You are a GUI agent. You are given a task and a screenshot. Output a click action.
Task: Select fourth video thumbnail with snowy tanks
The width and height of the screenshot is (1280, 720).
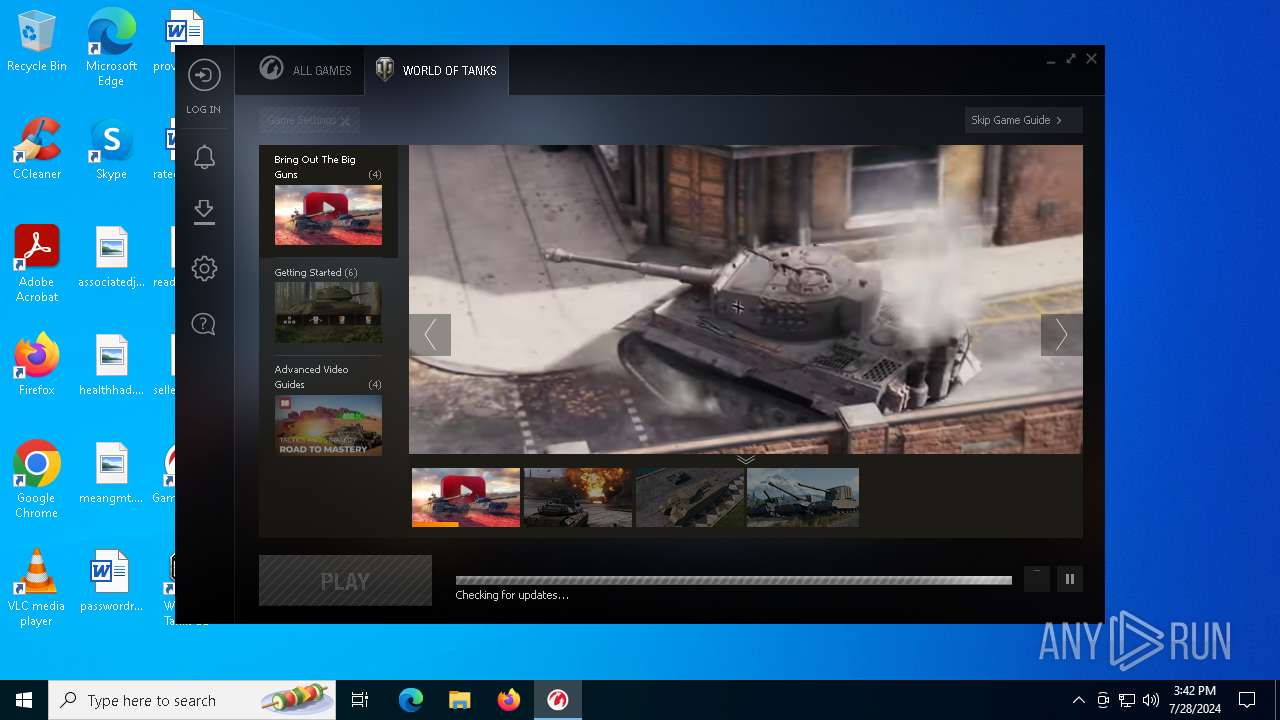[803, 497]
